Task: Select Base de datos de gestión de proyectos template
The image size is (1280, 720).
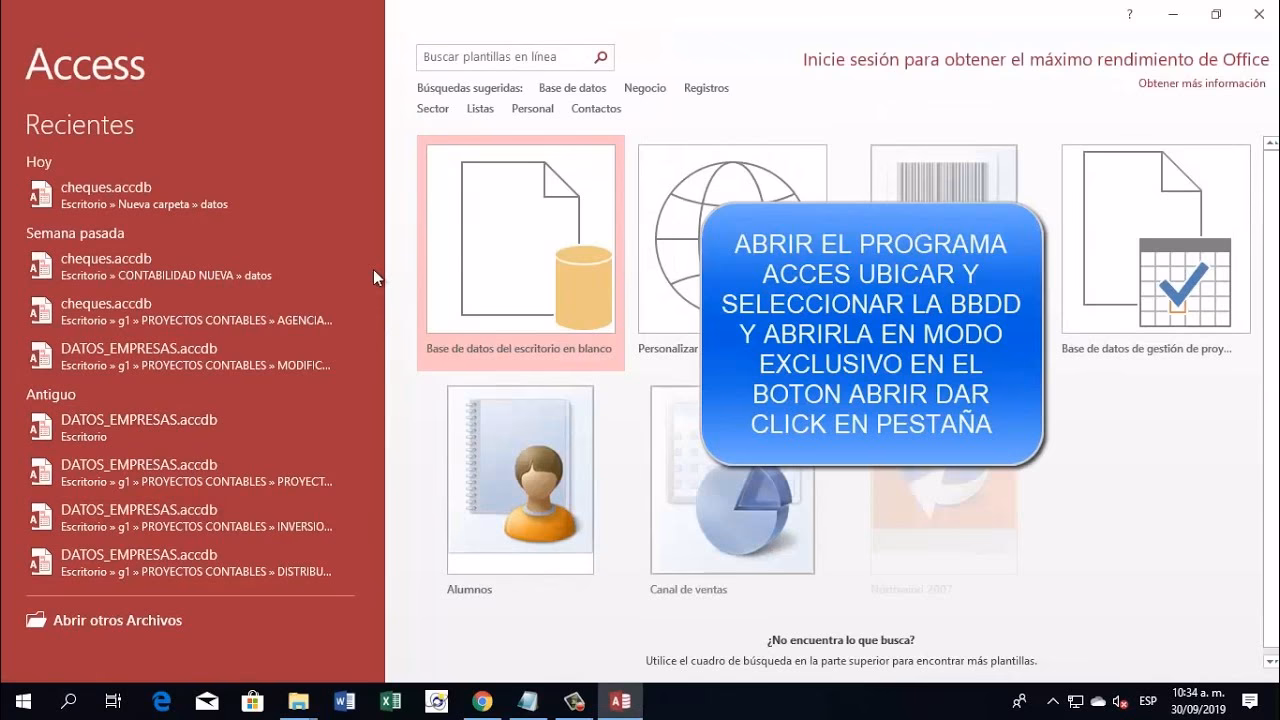Action: (1156, 250)
